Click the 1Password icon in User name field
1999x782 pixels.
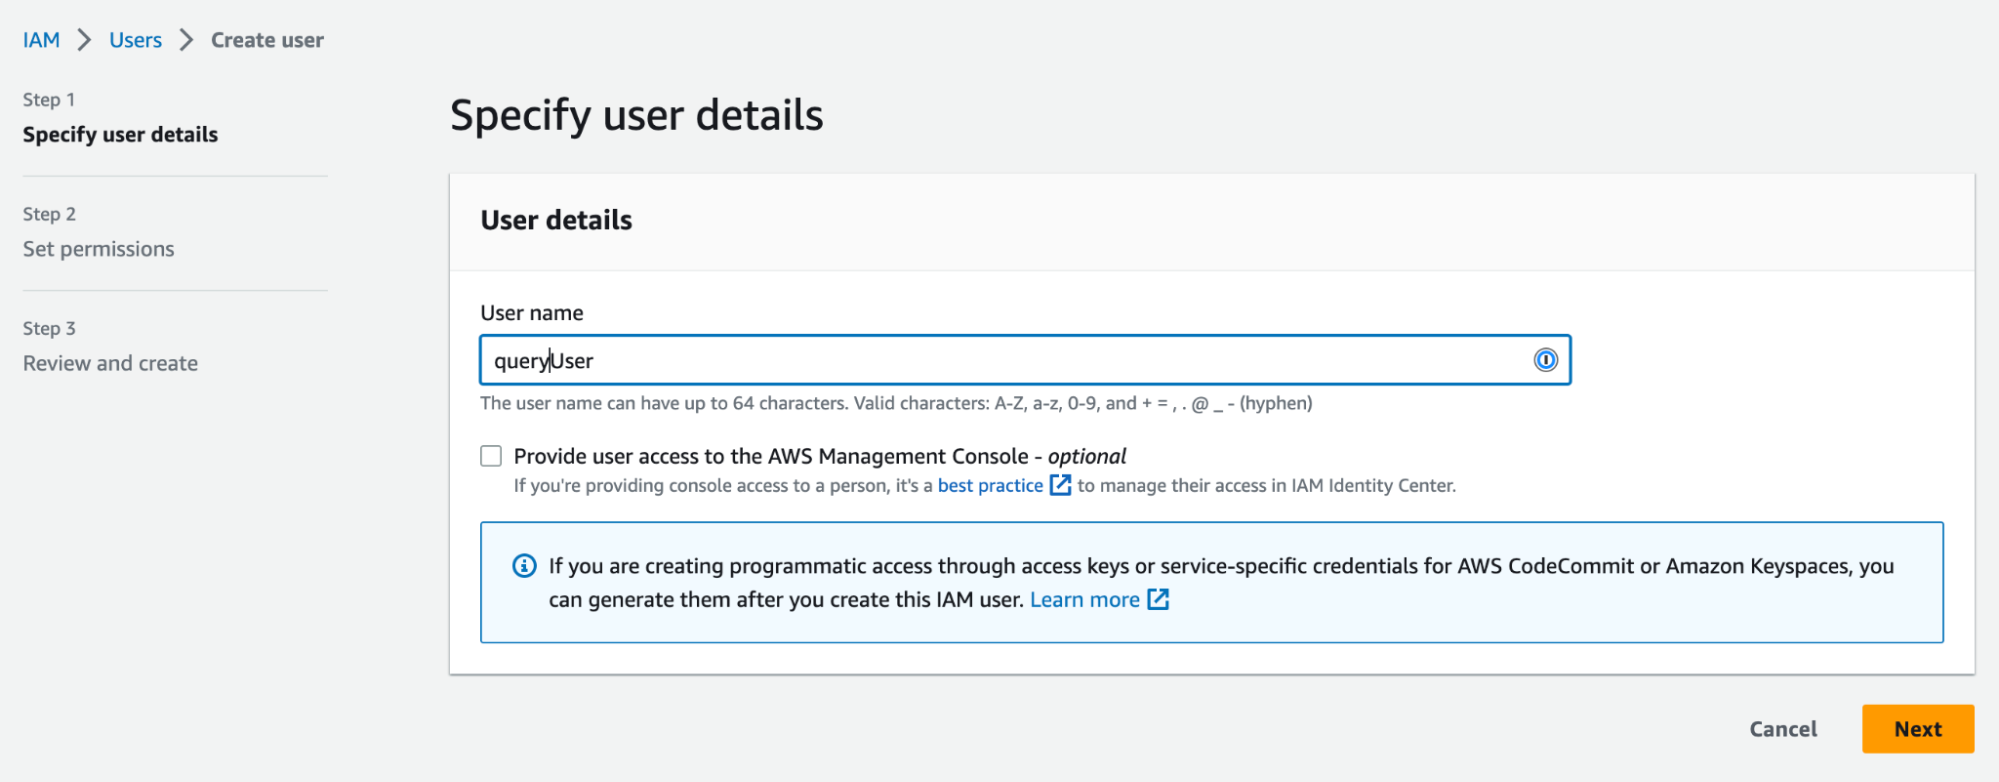[1545, 360]
